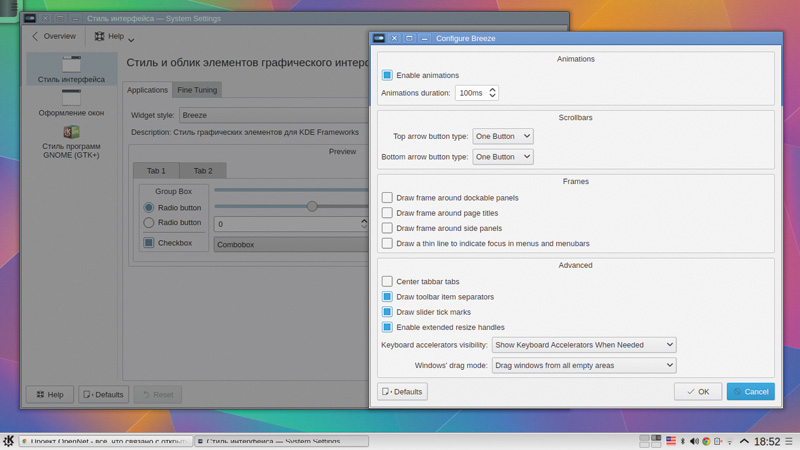The image size is (800, 450).
Task: Switch to the Fine Tuning tab
Action: [197, 90]
